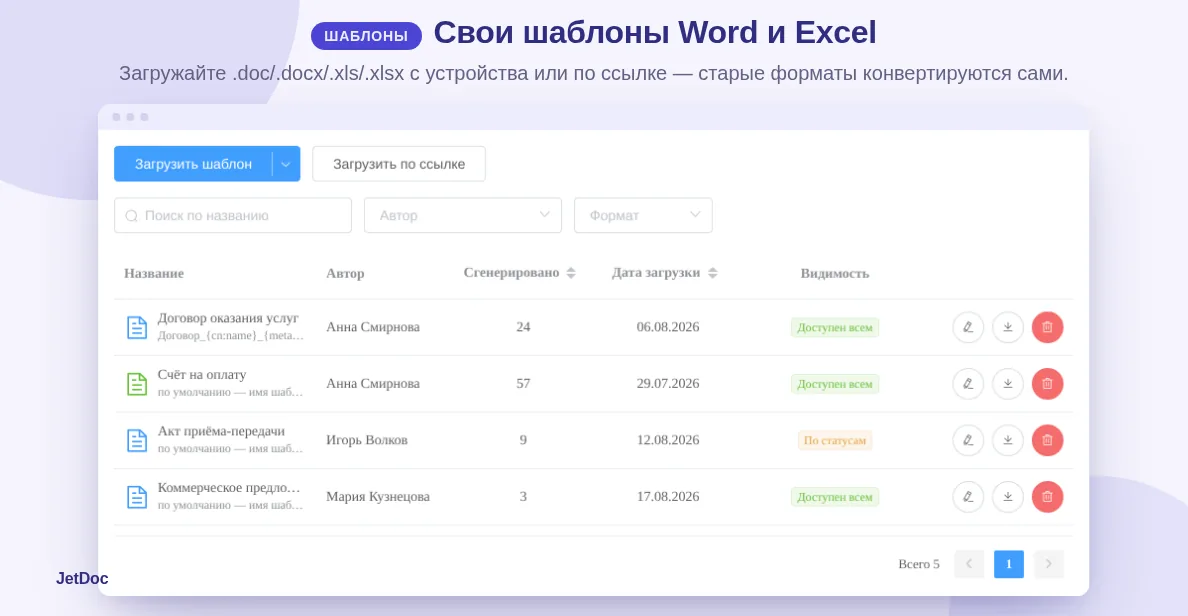Click the date 29.07.2026
This screenshot has height=616, width=1188.
tap(667, 384)
